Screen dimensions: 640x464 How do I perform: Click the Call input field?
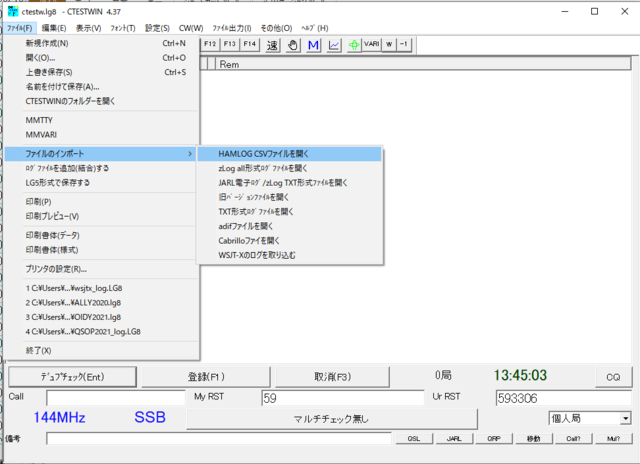116,398
